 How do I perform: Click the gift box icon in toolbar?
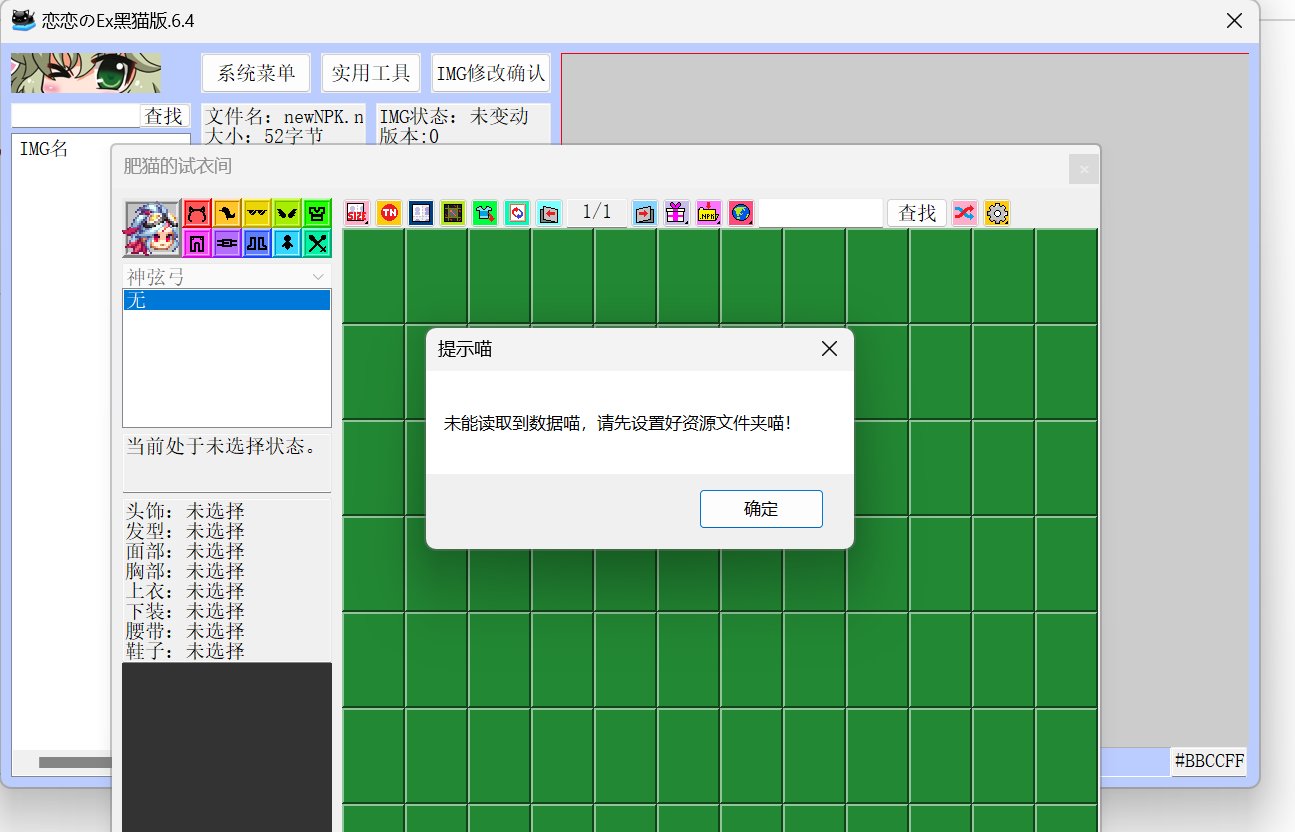coord(677,213)
